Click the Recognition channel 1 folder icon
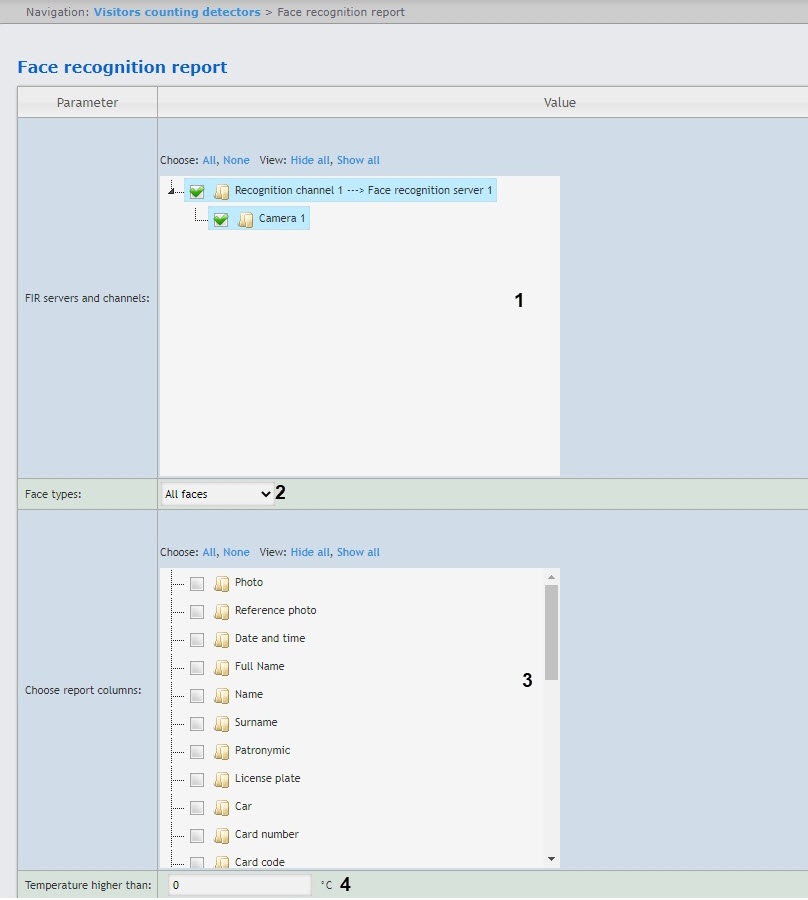The width and height of the screenshot is (808, 900). coord(222,191)
